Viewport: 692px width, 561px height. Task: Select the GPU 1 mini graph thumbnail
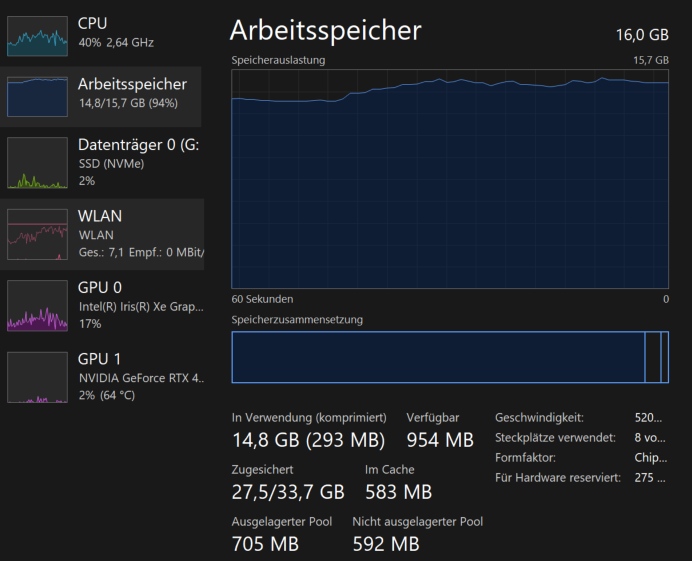tap(37, 377)
